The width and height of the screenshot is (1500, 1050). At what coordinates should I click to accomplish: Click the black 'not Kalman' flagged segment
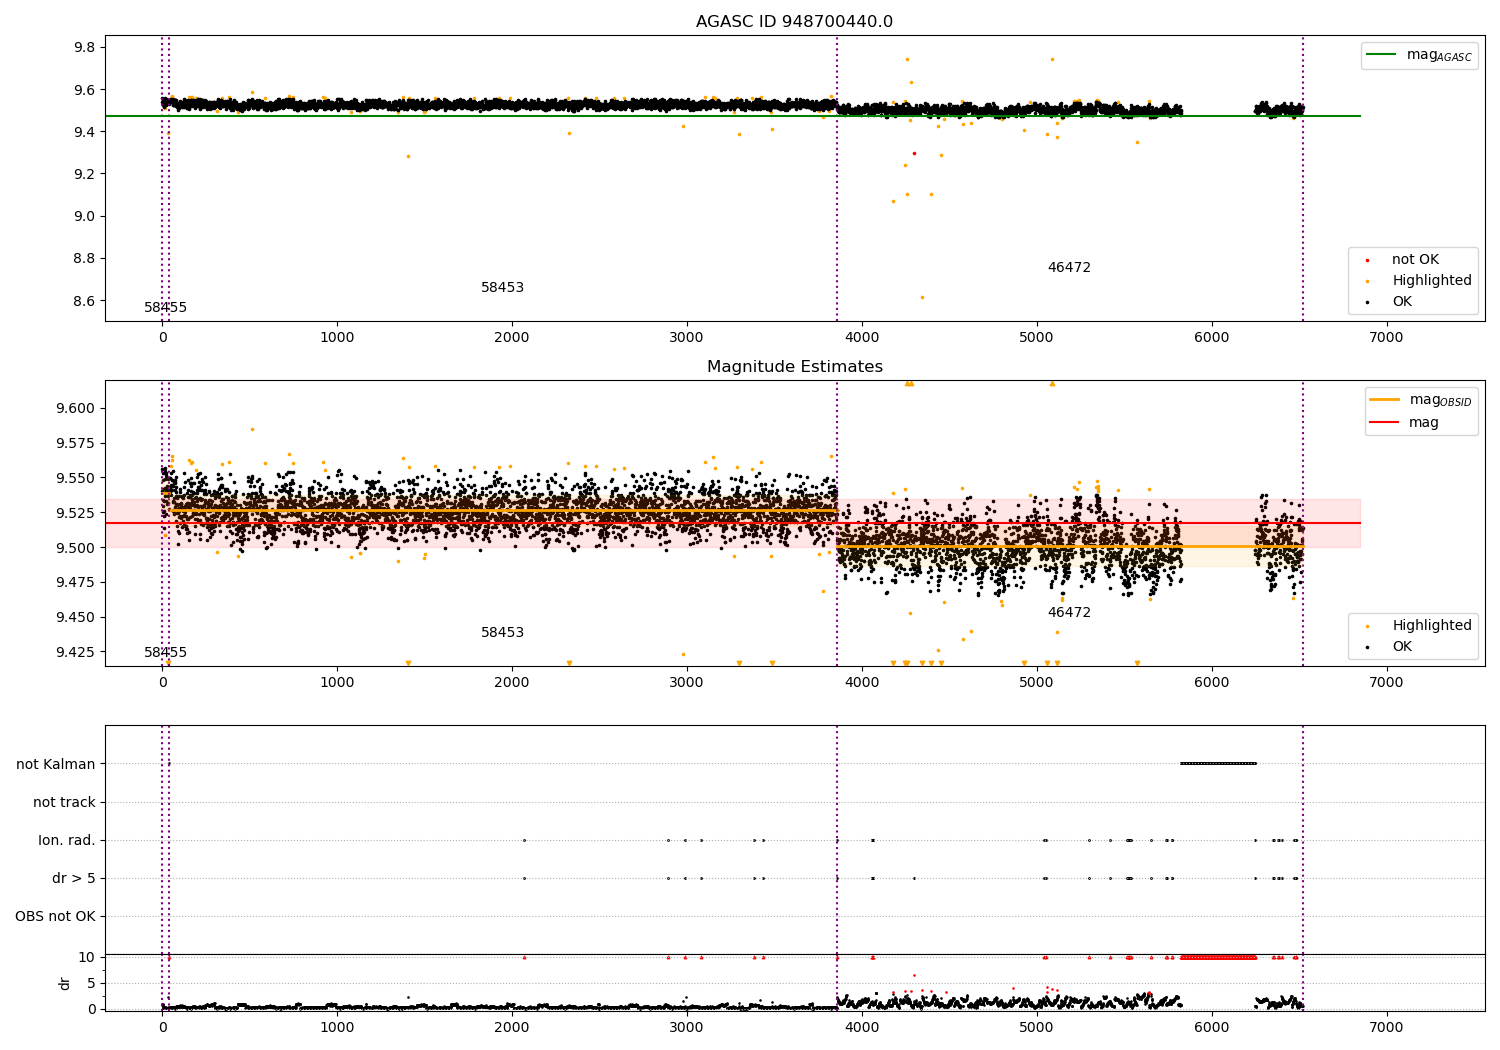click(1218, 764)
